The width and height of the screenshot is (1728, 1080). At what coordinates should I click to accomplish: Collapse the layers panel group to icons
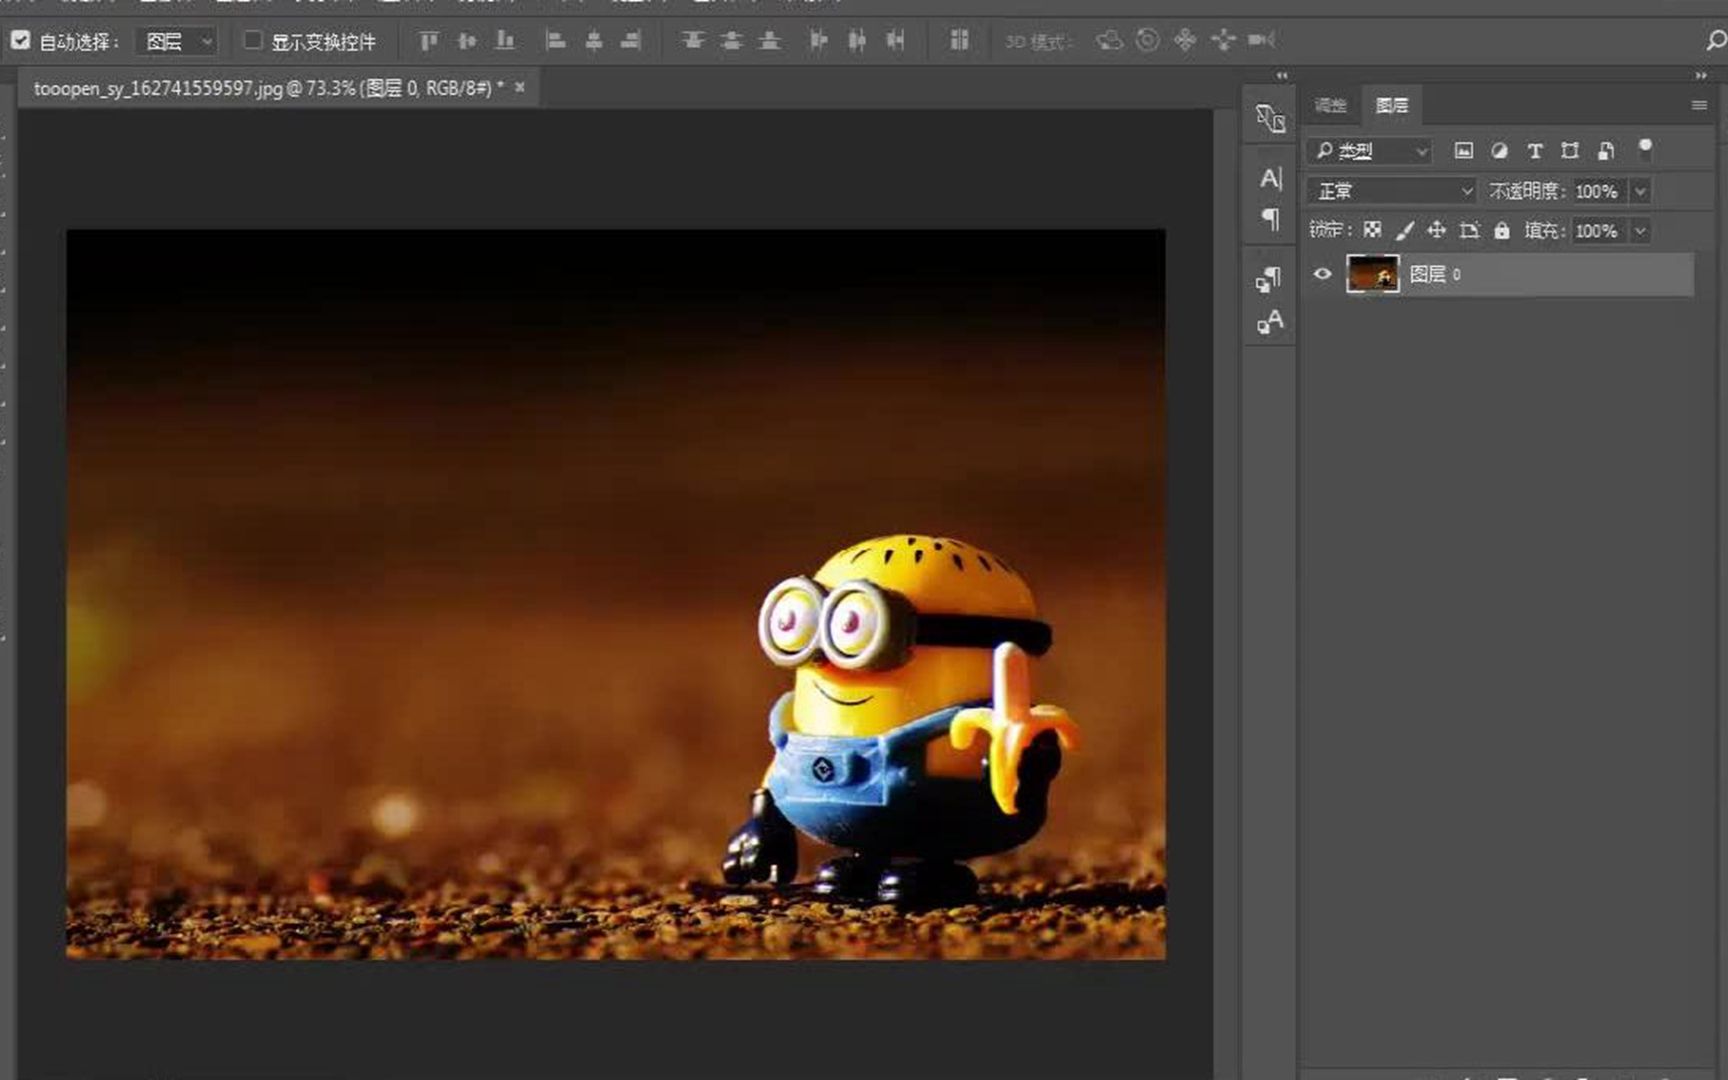coord(1701,75)
